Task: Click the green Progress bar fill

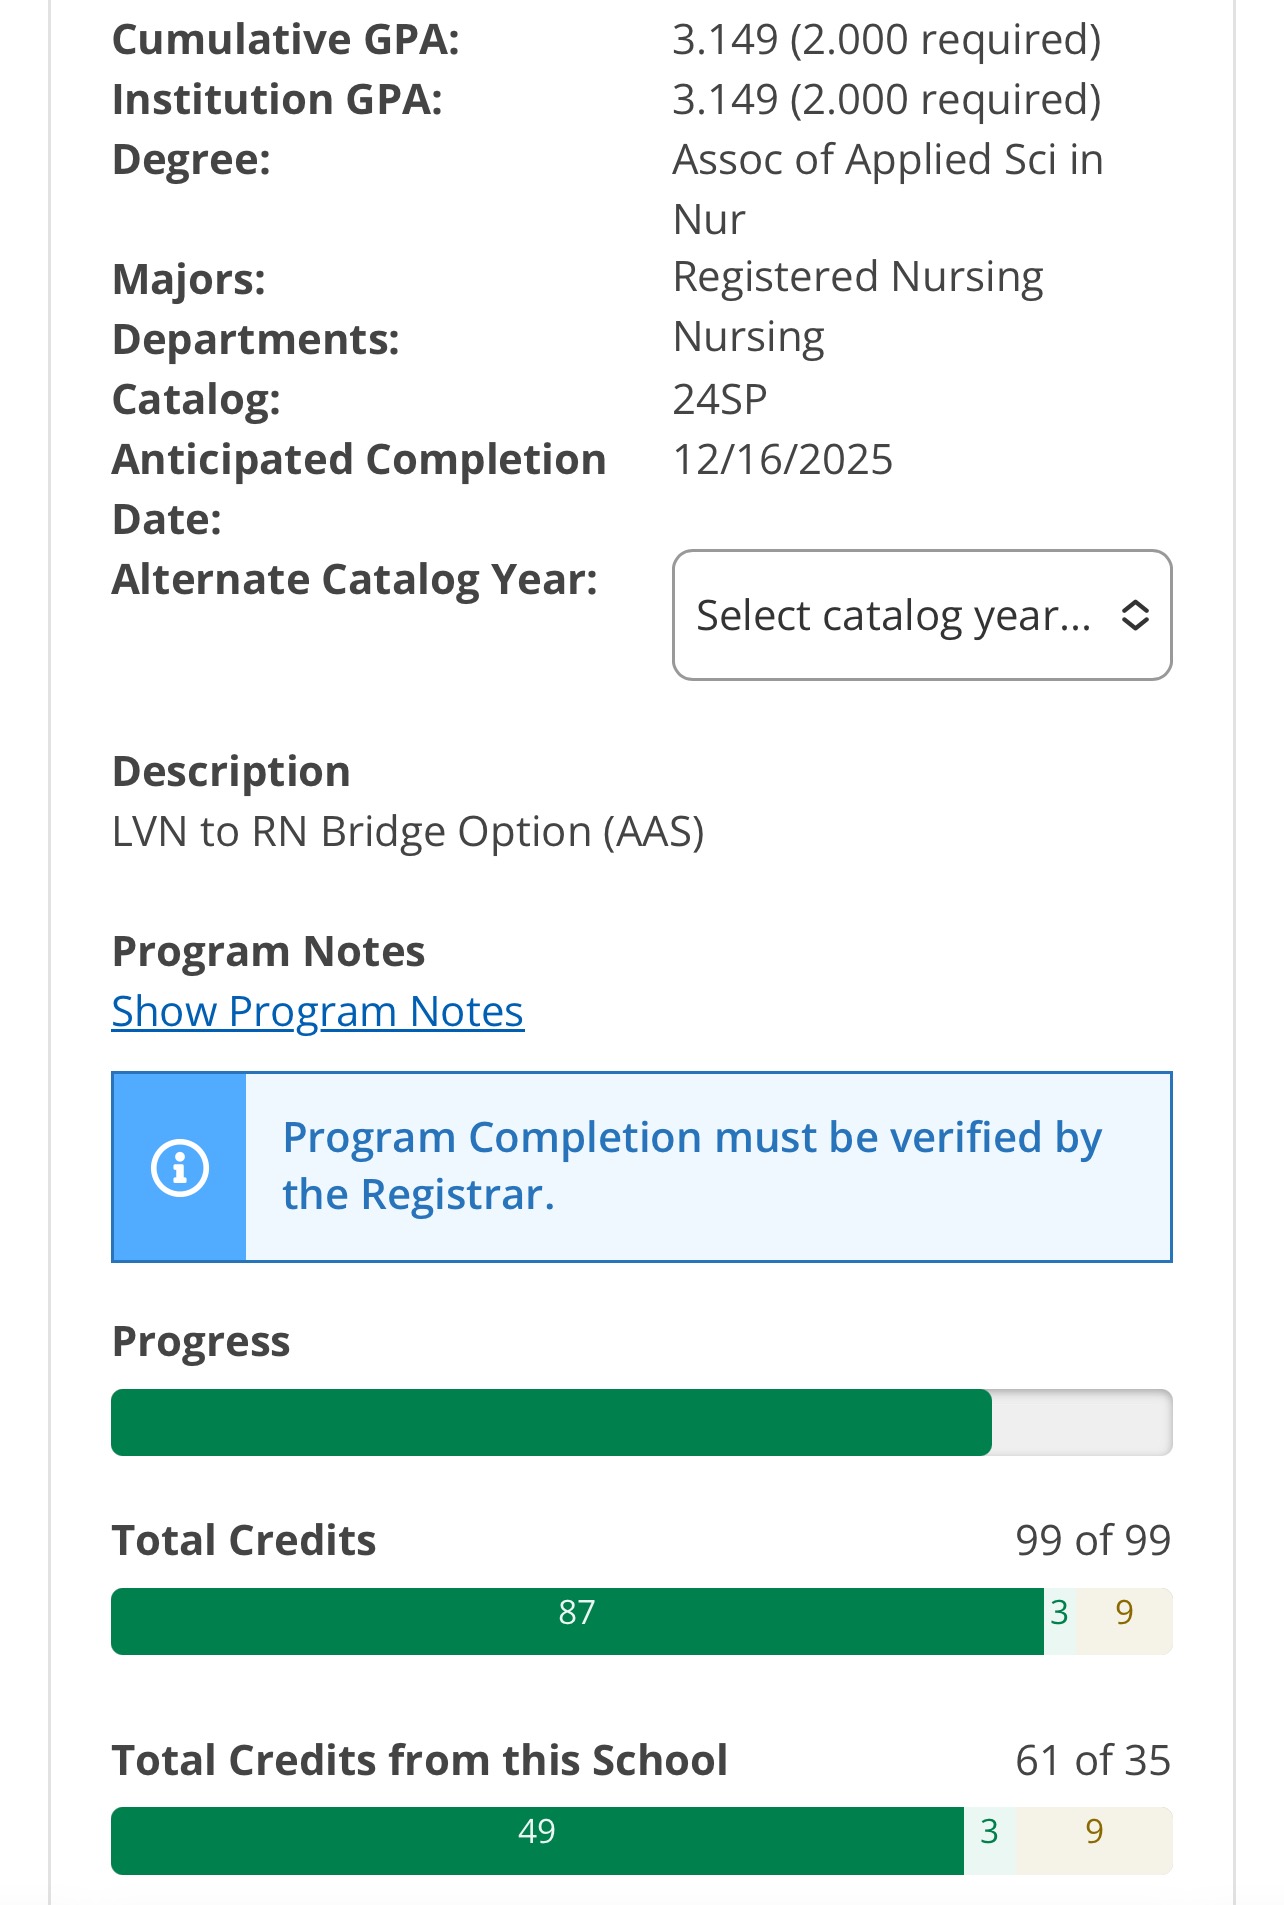Action: tap(551, 1422)
